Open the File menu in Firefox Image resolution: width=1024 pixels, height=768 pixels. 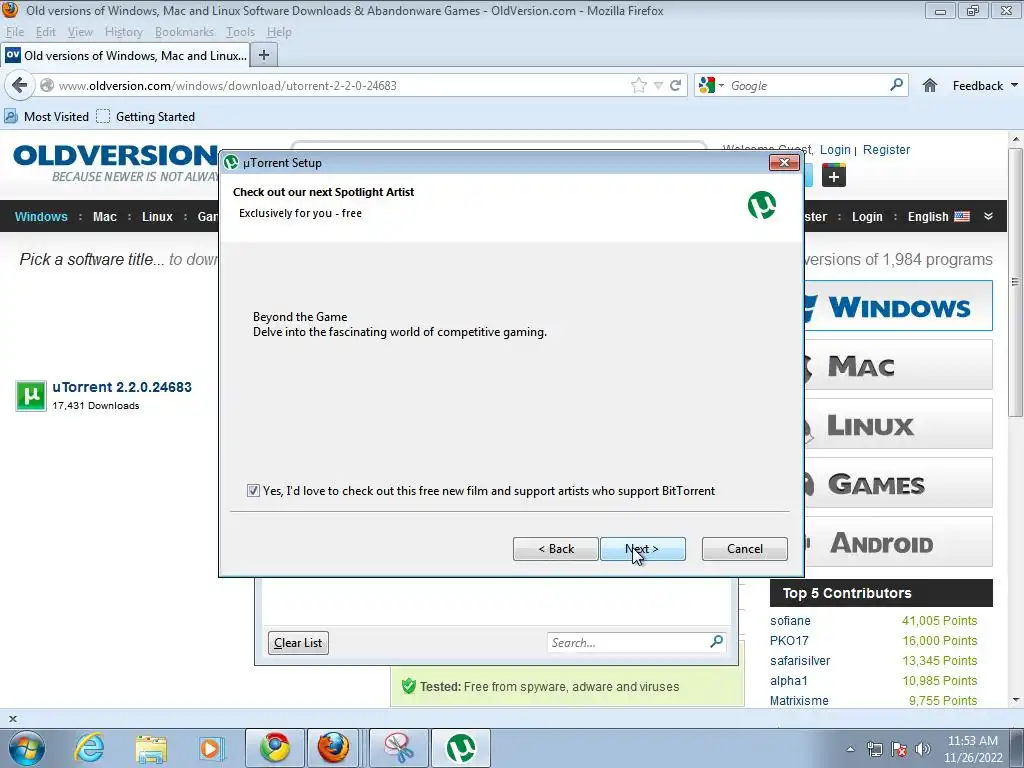pos(14,32)
